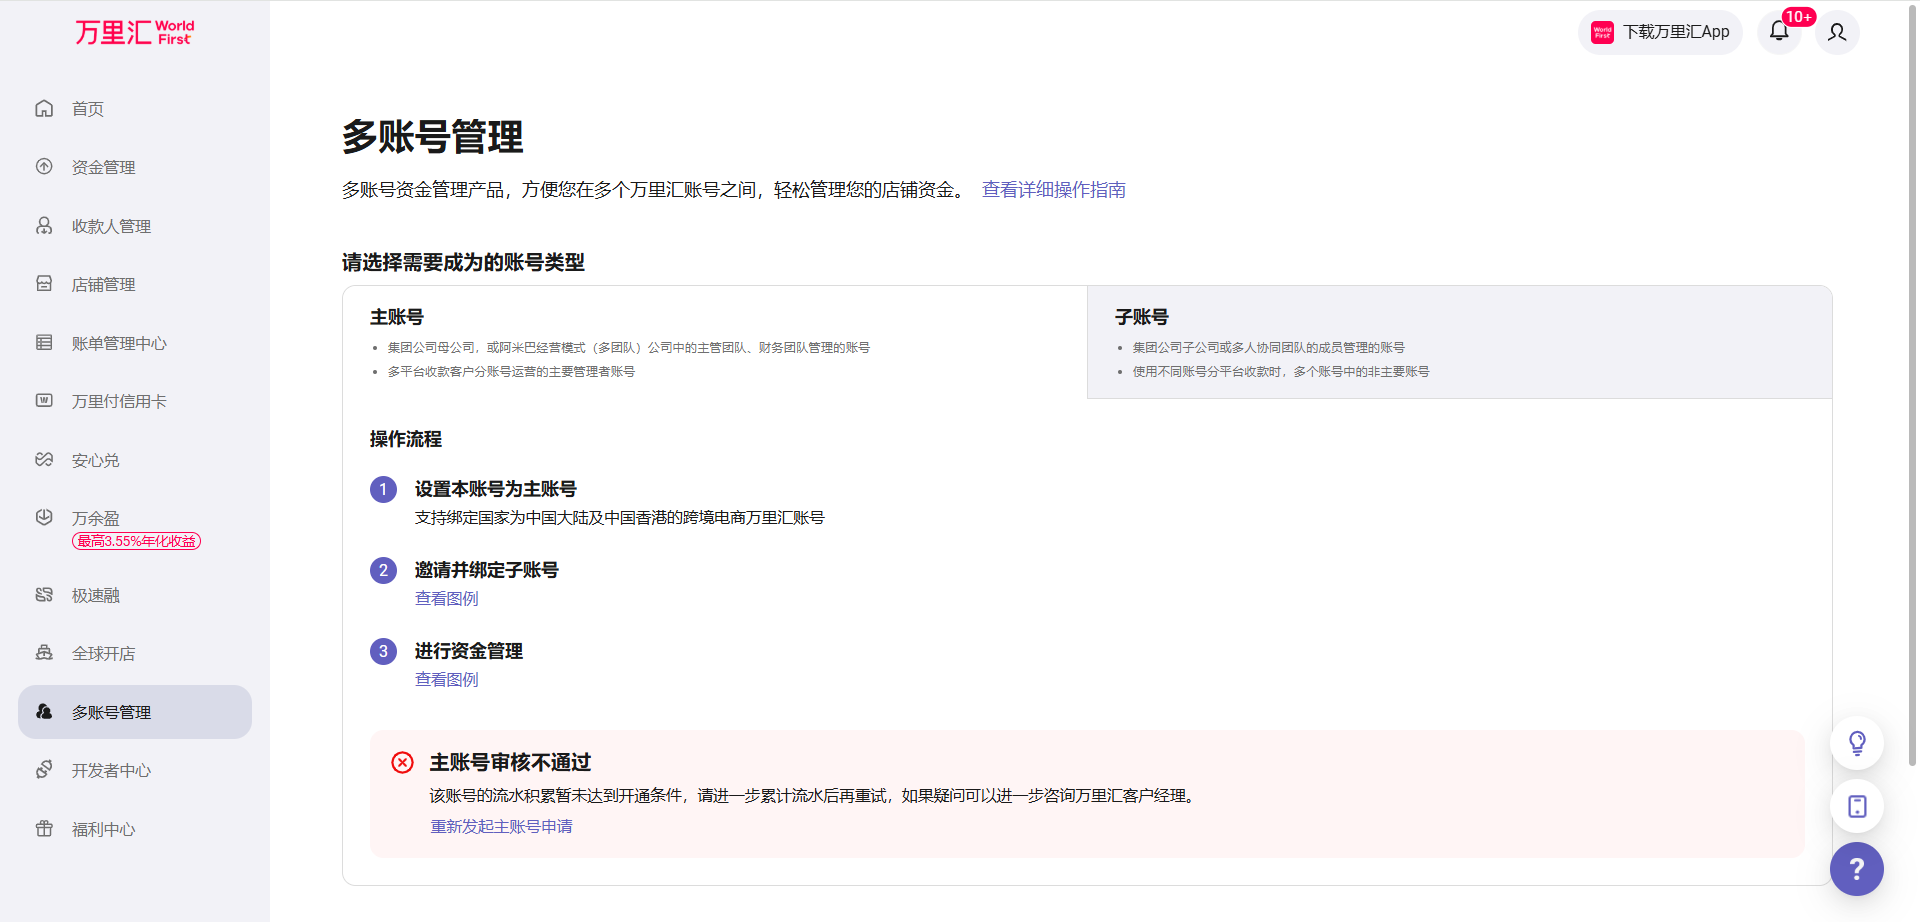Screen dimensions: 1920x922
Task: Switch to the 子账号 account type tab
Action: [x=1458, y=342]
